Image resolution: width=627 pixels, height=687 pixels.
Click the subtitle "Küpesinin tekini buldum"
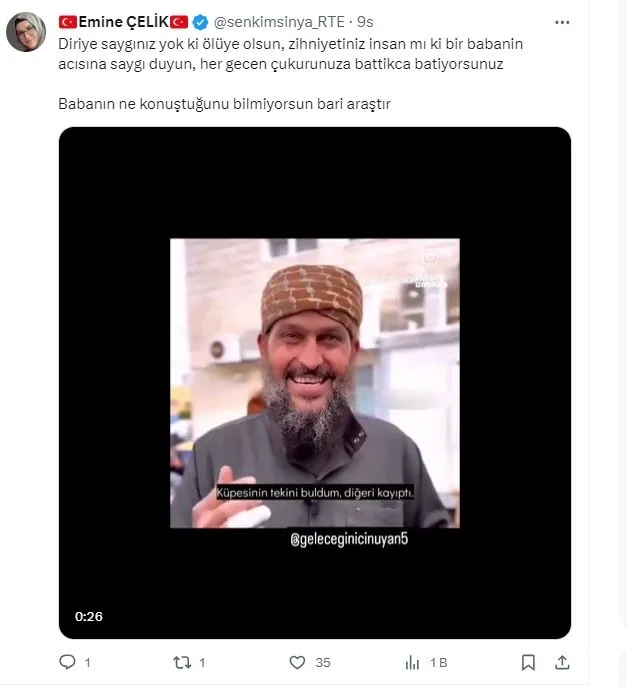pos(315,494)
